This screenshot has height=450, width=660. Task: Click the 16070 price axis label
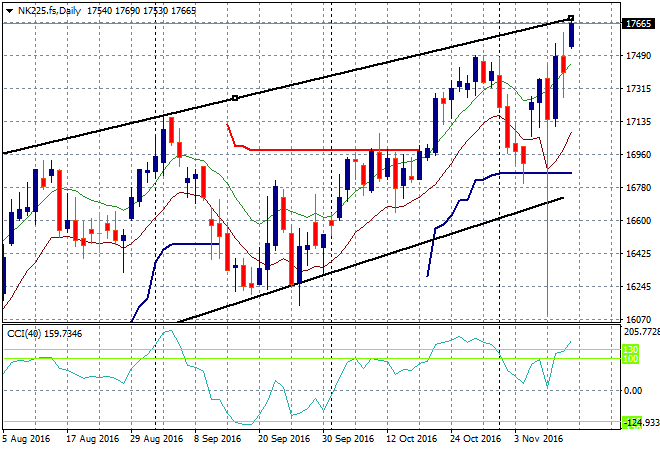[638, 320]
